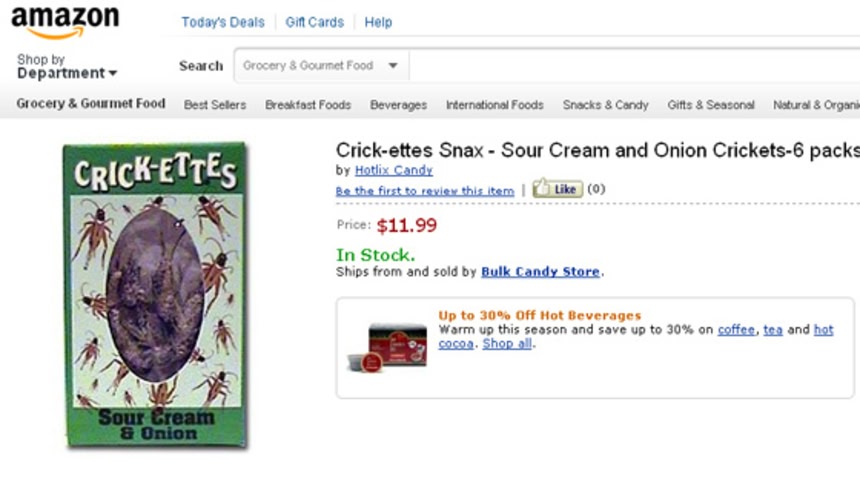Select the Best Sellers tab
Viewport: 860px width, 479px height.
(215, 105)
